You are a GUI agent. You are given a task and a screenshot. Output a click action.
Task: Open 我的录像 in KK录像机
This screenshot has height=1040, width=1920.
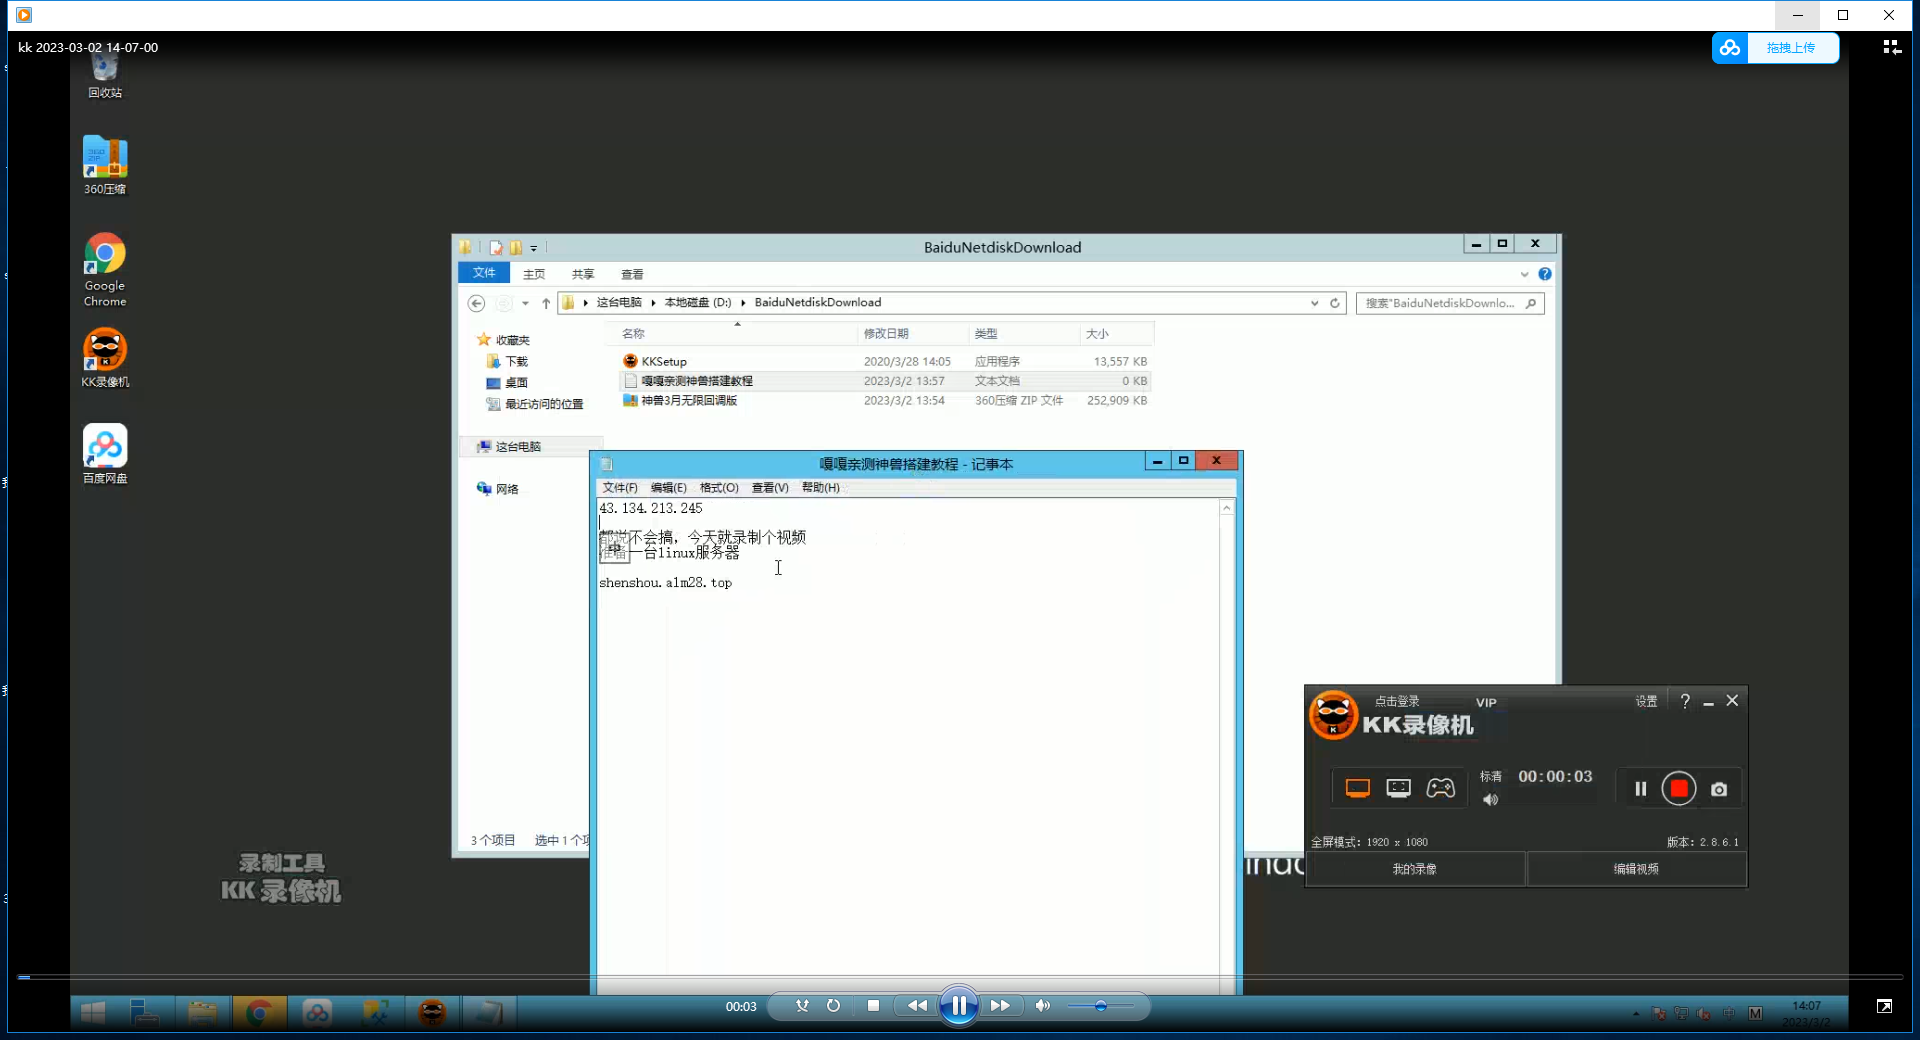coord(1415,869)
